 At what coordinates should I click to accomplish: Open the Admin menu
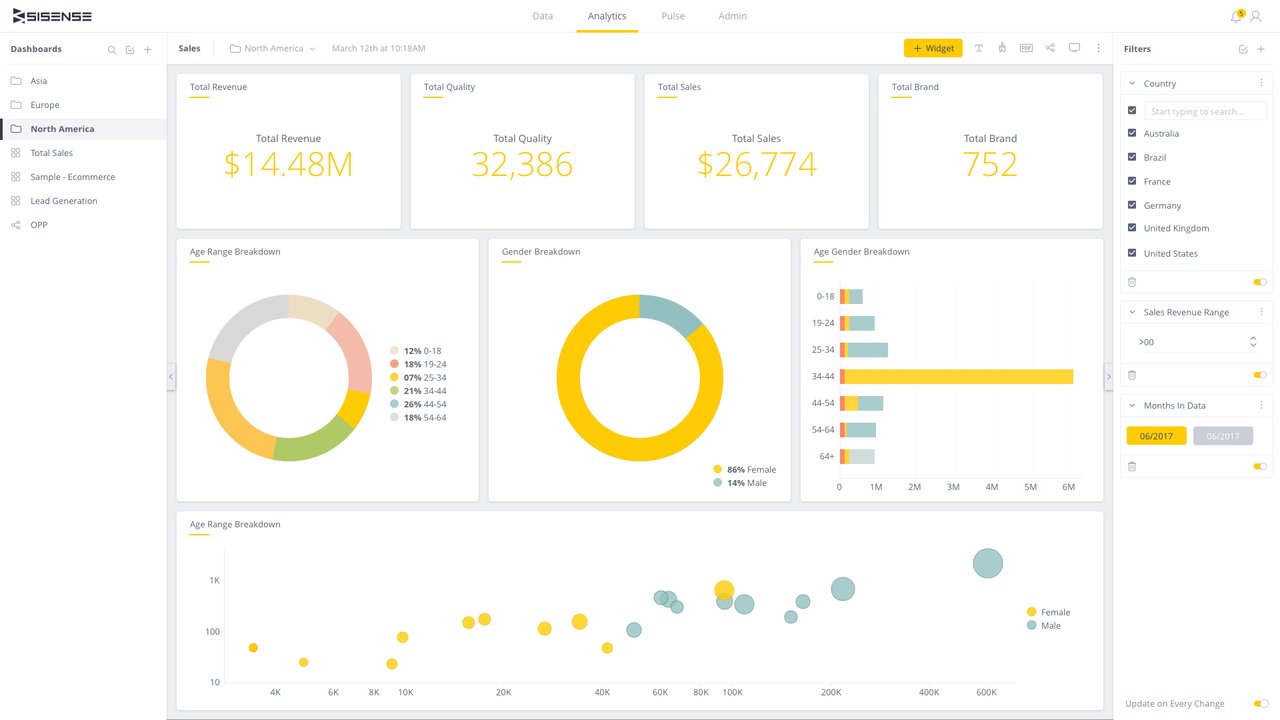[732, 15]
